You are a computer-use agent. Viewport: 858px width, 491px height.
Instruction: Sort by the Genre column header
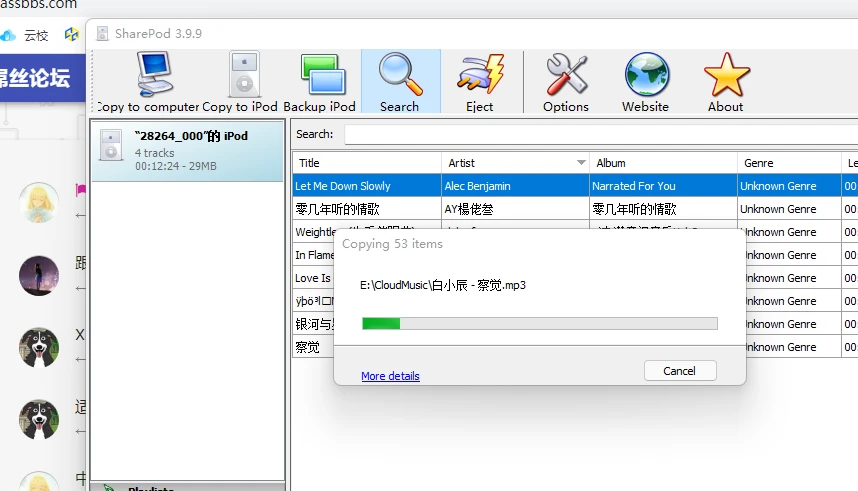pos(789,163)
